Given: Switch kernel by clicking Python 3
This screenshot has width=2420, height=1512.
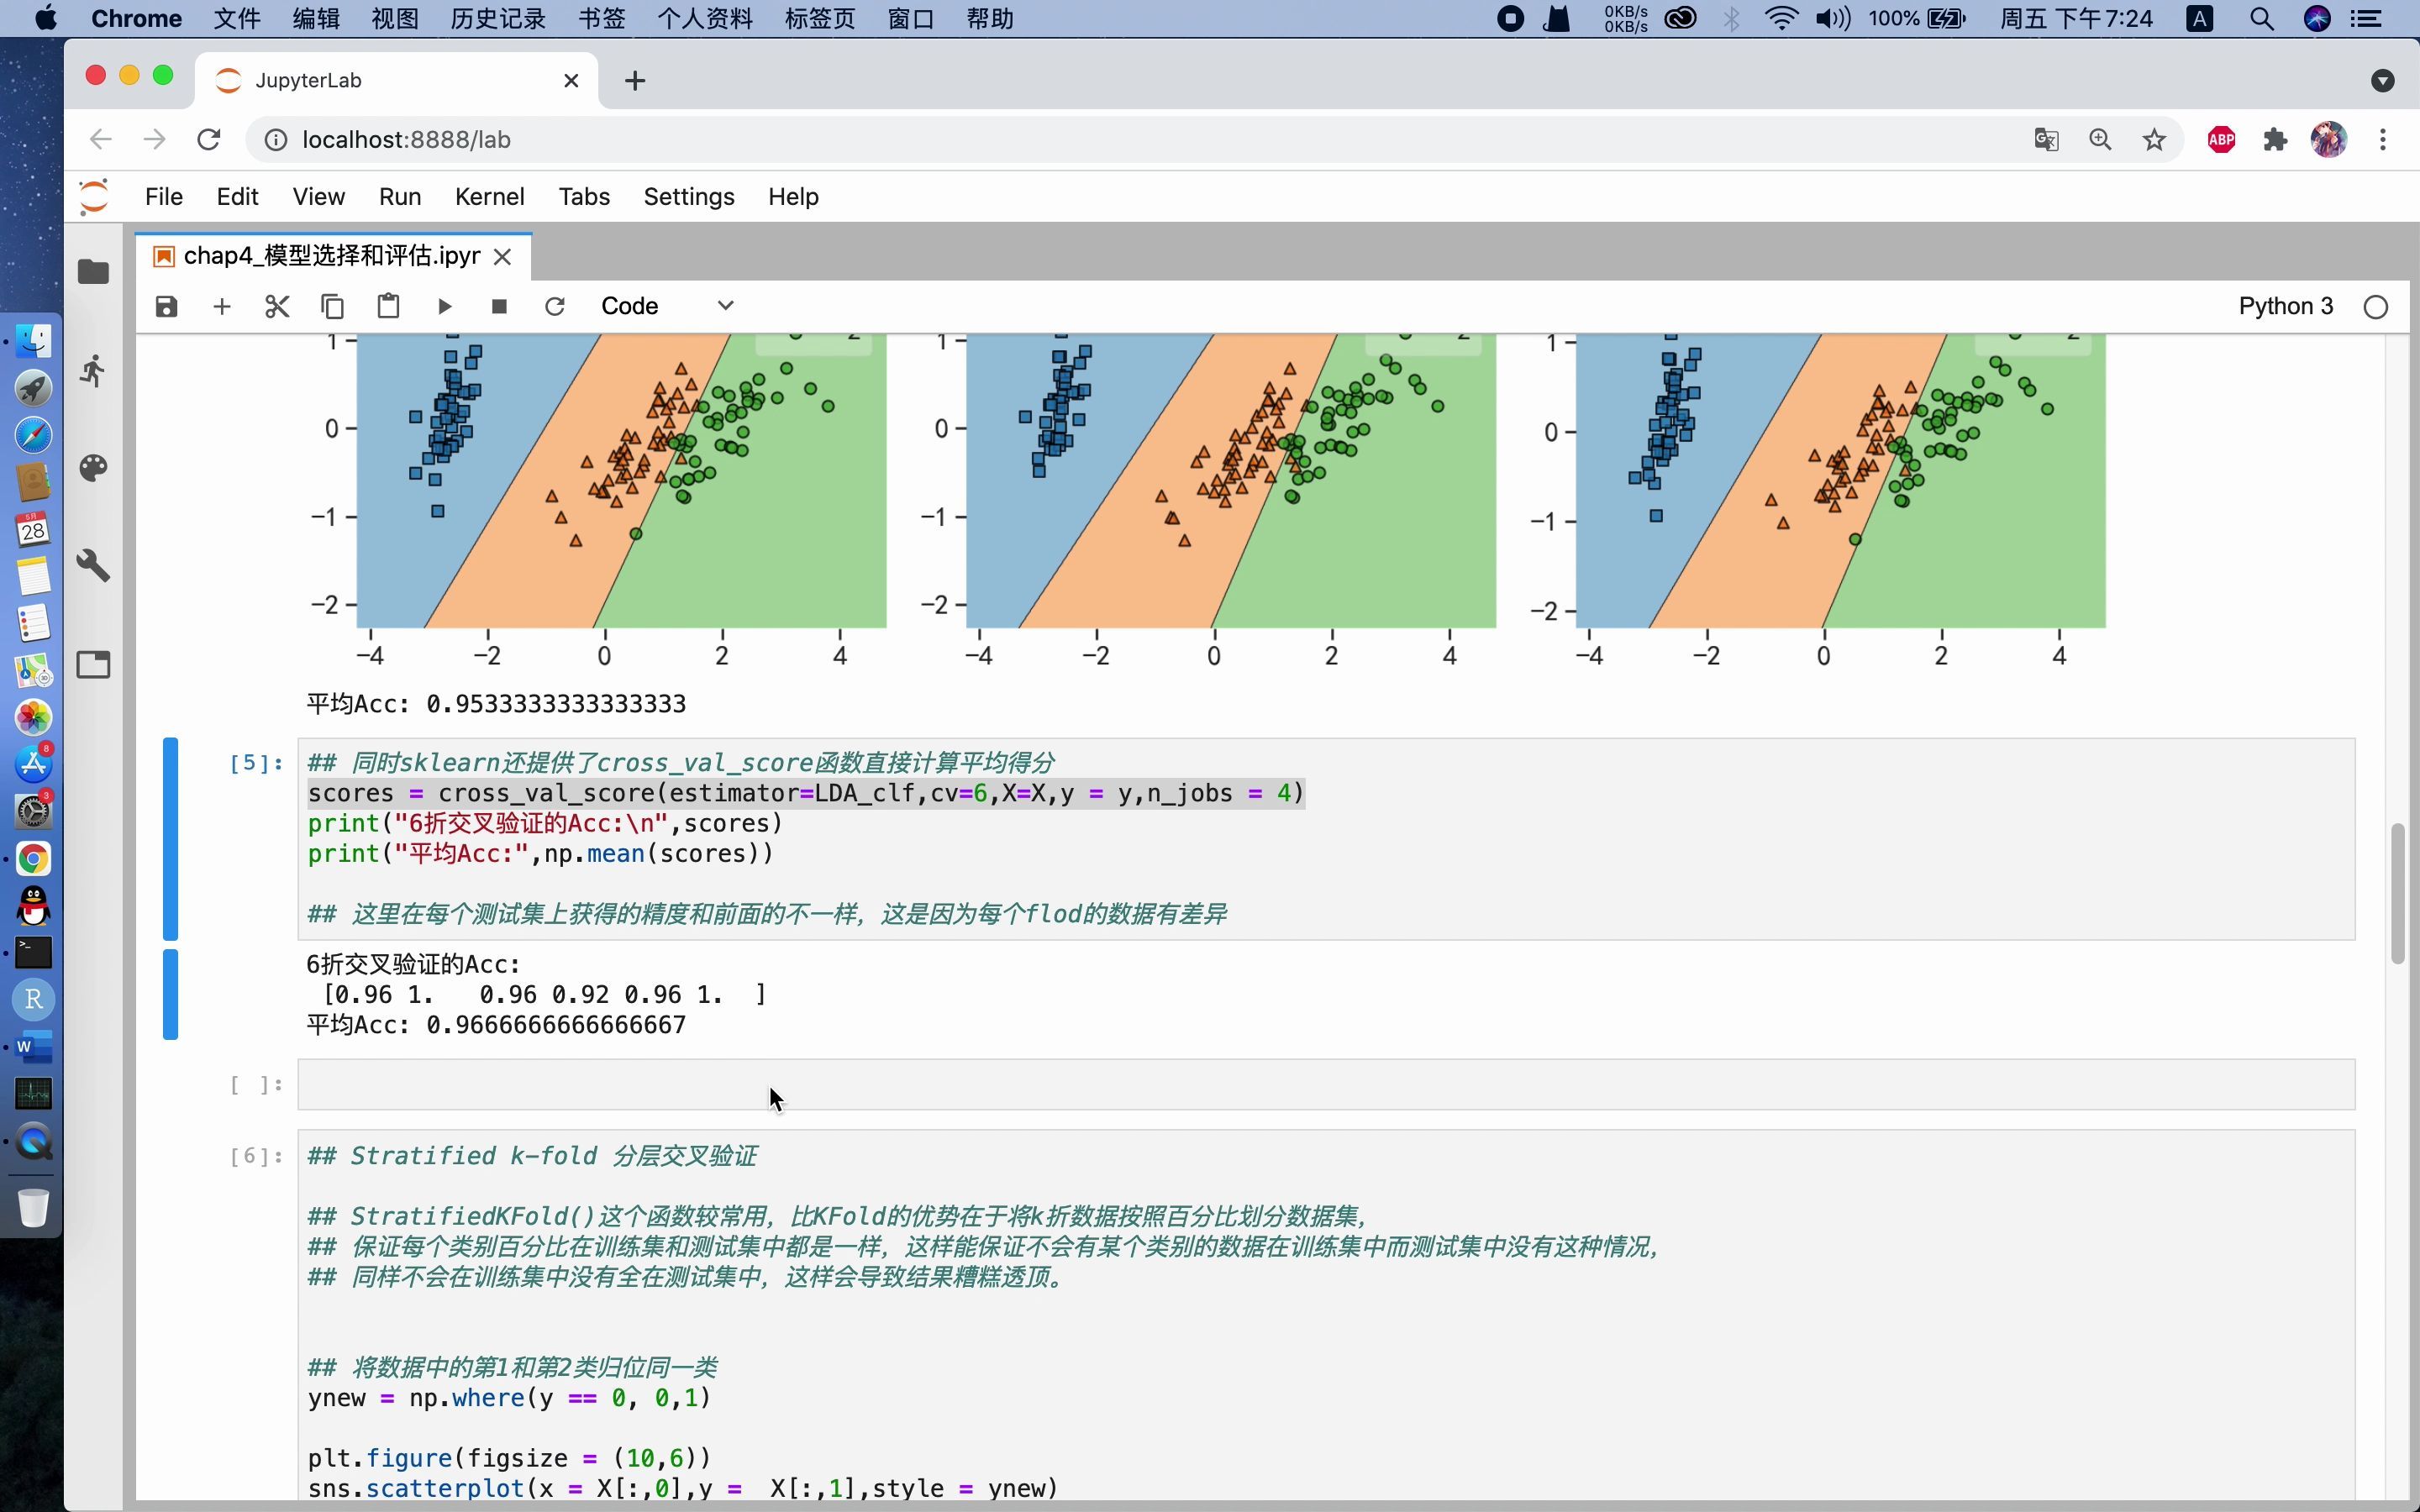Looking at the screenshot, I should [2285, 306].
